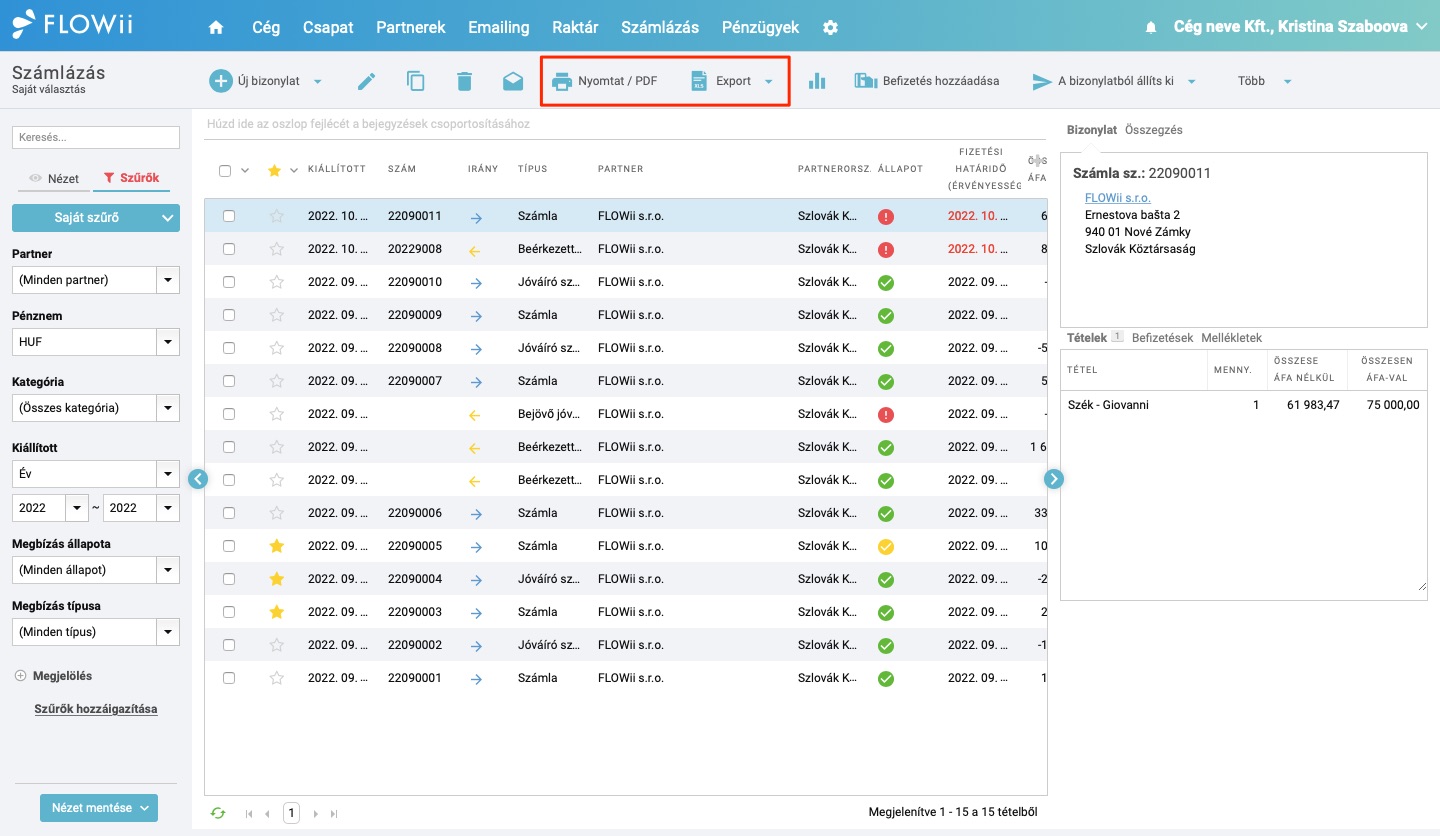The width and height of the screenshot is (1440, 836).
Task: Click the send by email envelope icon
Action: pyautogui.click(x=513, y=81)
